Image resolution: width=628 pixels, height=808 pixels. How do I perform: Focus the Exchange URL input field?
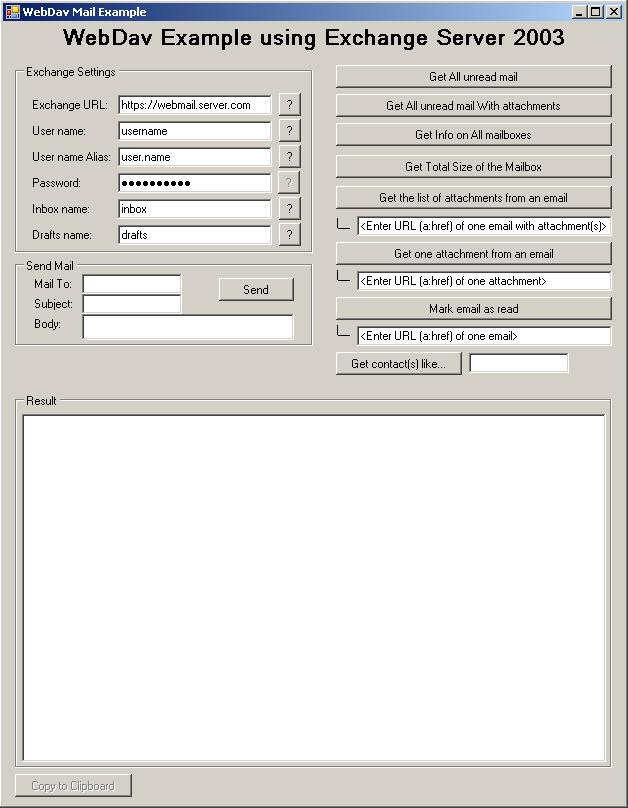point(195,105)
